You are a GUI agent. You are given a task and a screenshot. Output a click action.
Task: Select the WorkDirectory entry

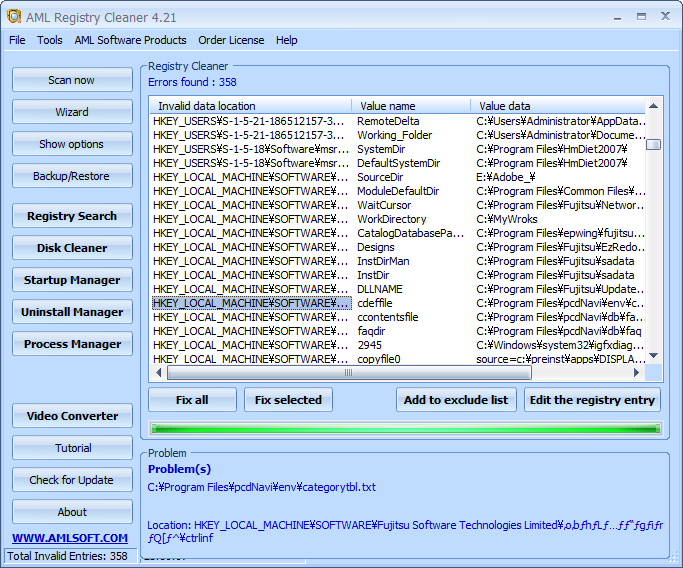(x=398, y=219)
